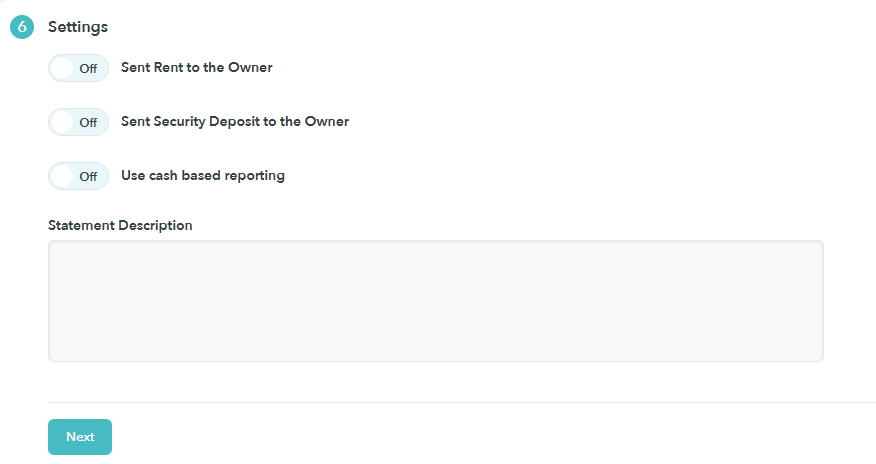Focus the Statement Description text area
This screenshot has width=876, height=464.
(436, 301)
